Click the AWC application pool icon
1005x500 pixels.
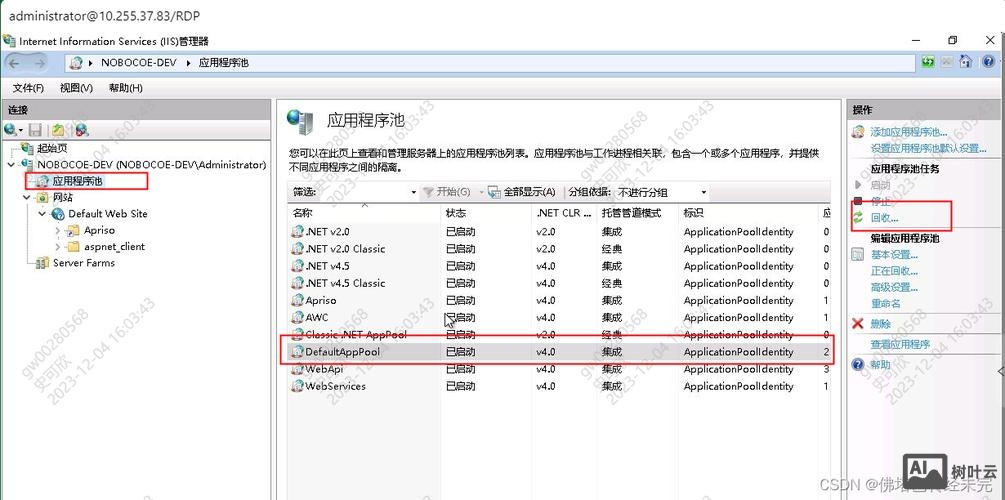pos(297,318)
